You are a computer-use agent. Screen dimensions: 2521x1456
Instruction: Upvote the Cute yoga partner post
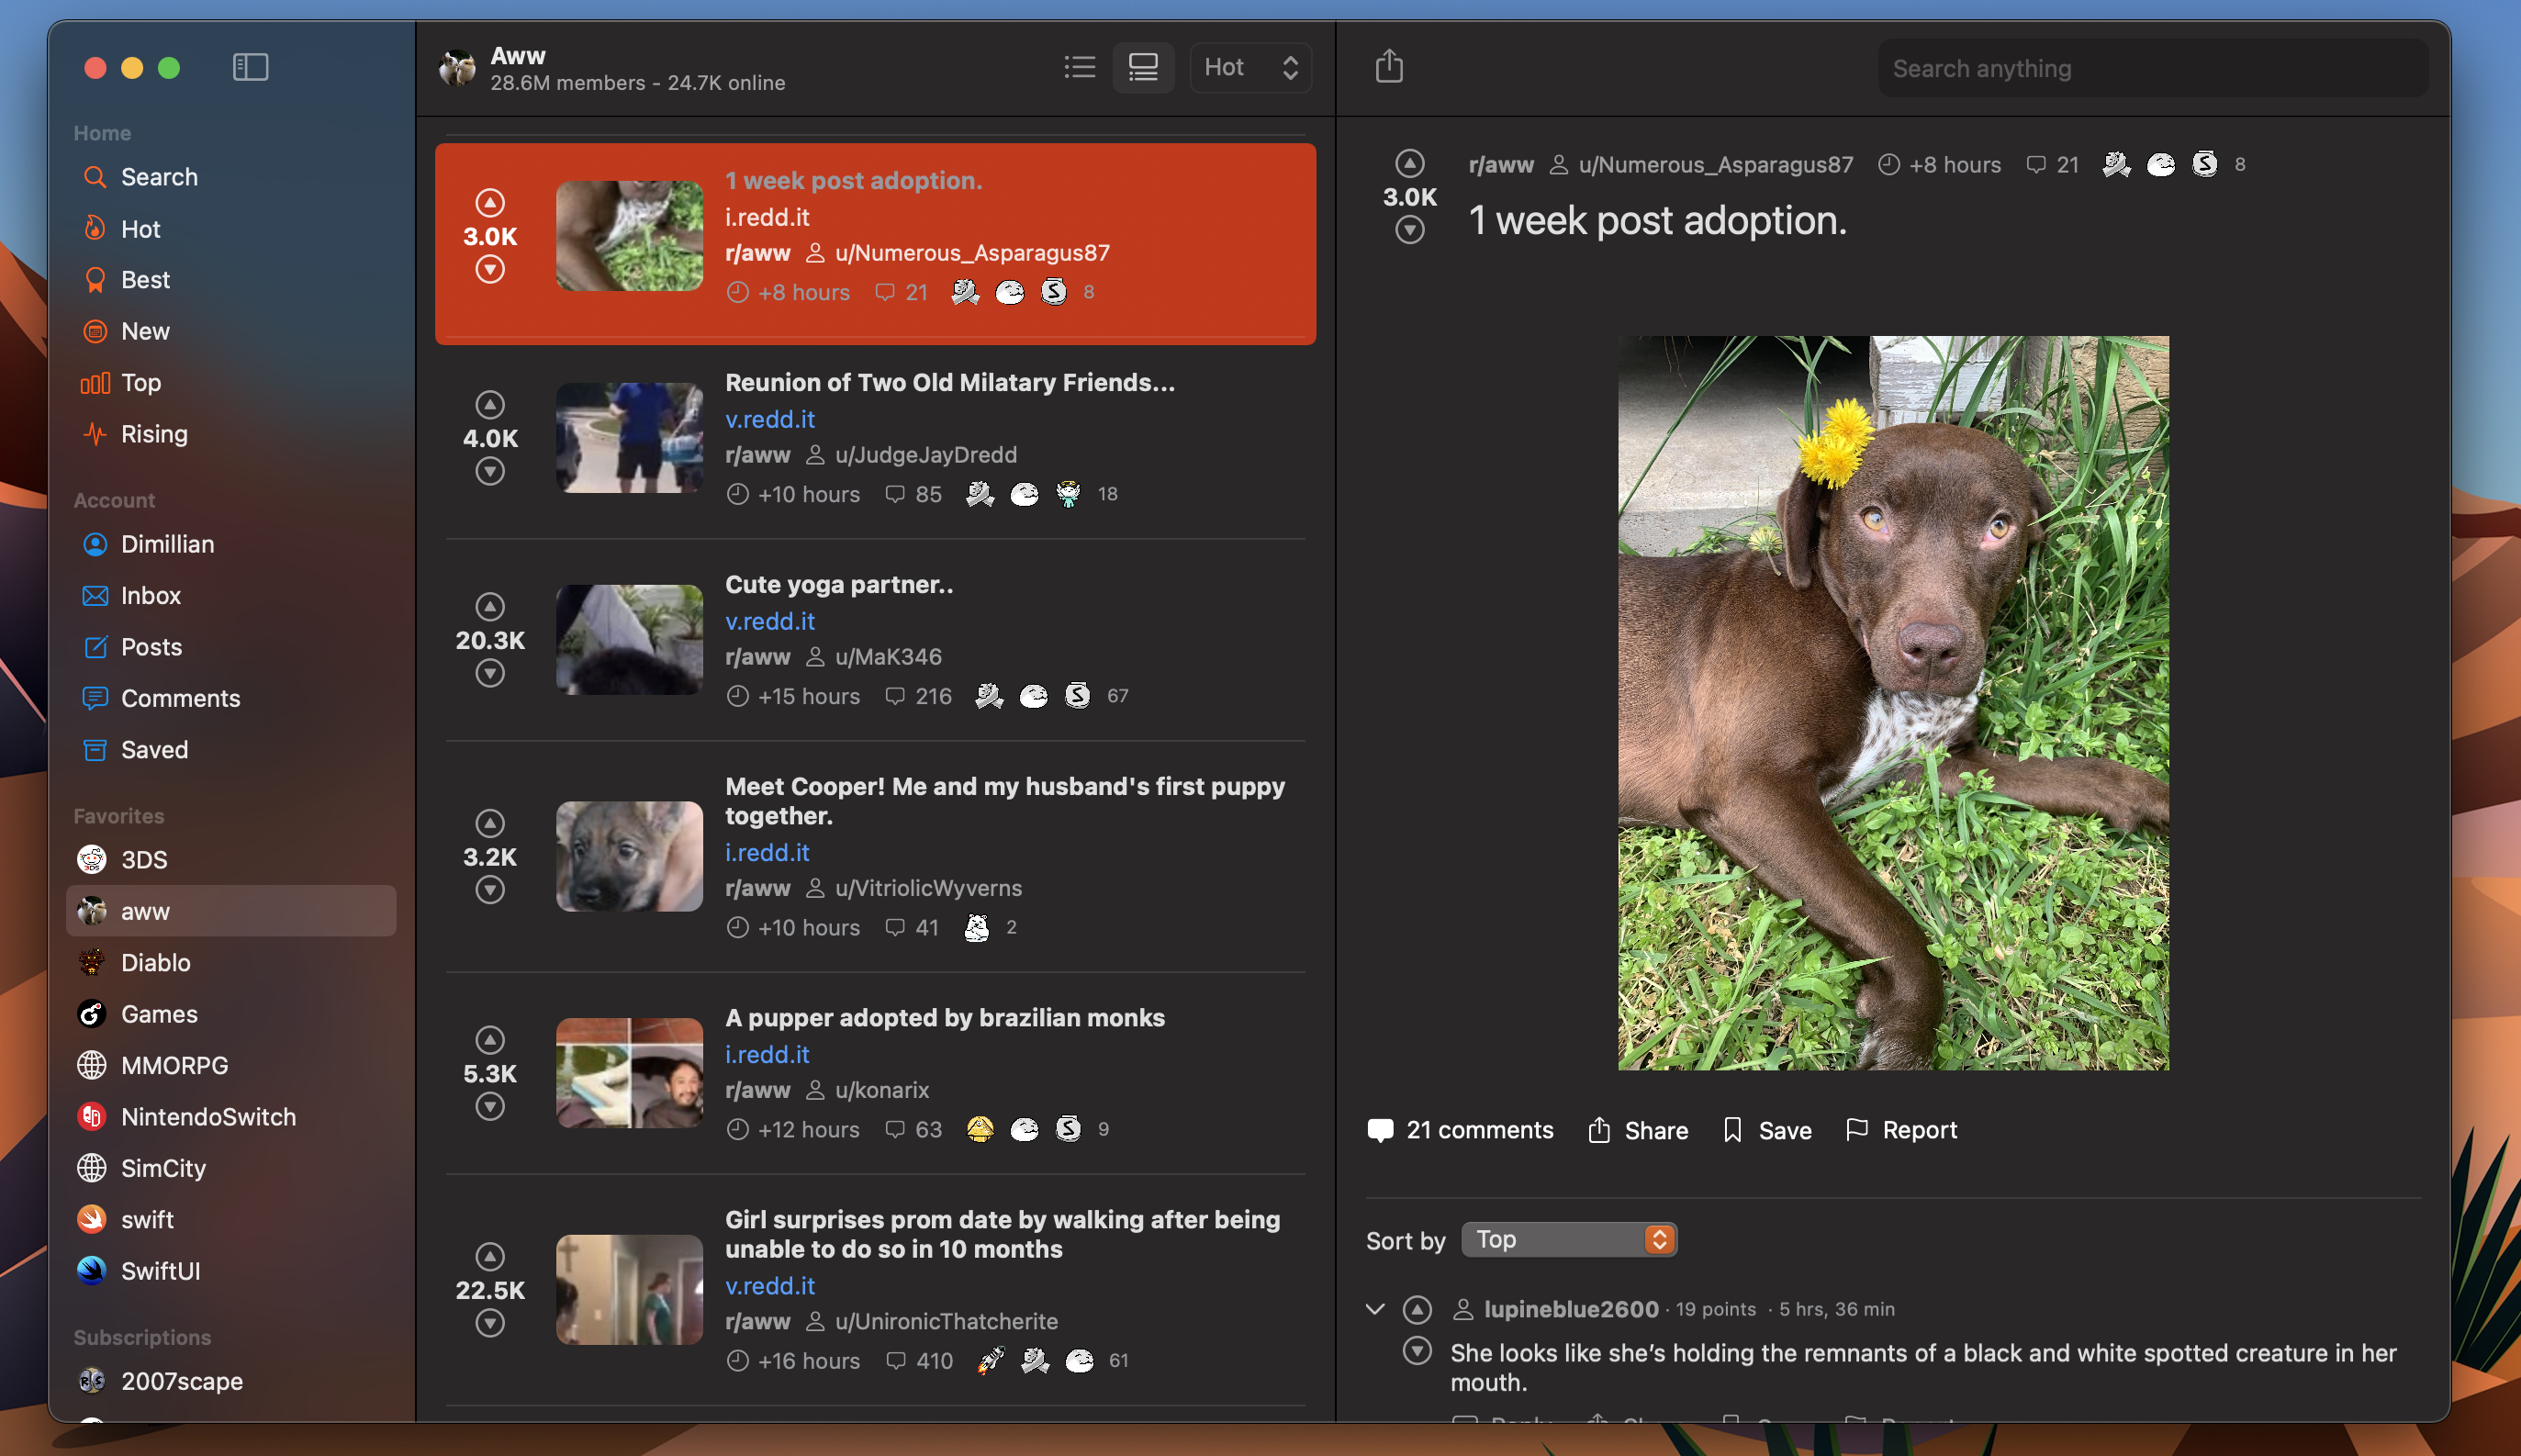click(x=490, y=606)
